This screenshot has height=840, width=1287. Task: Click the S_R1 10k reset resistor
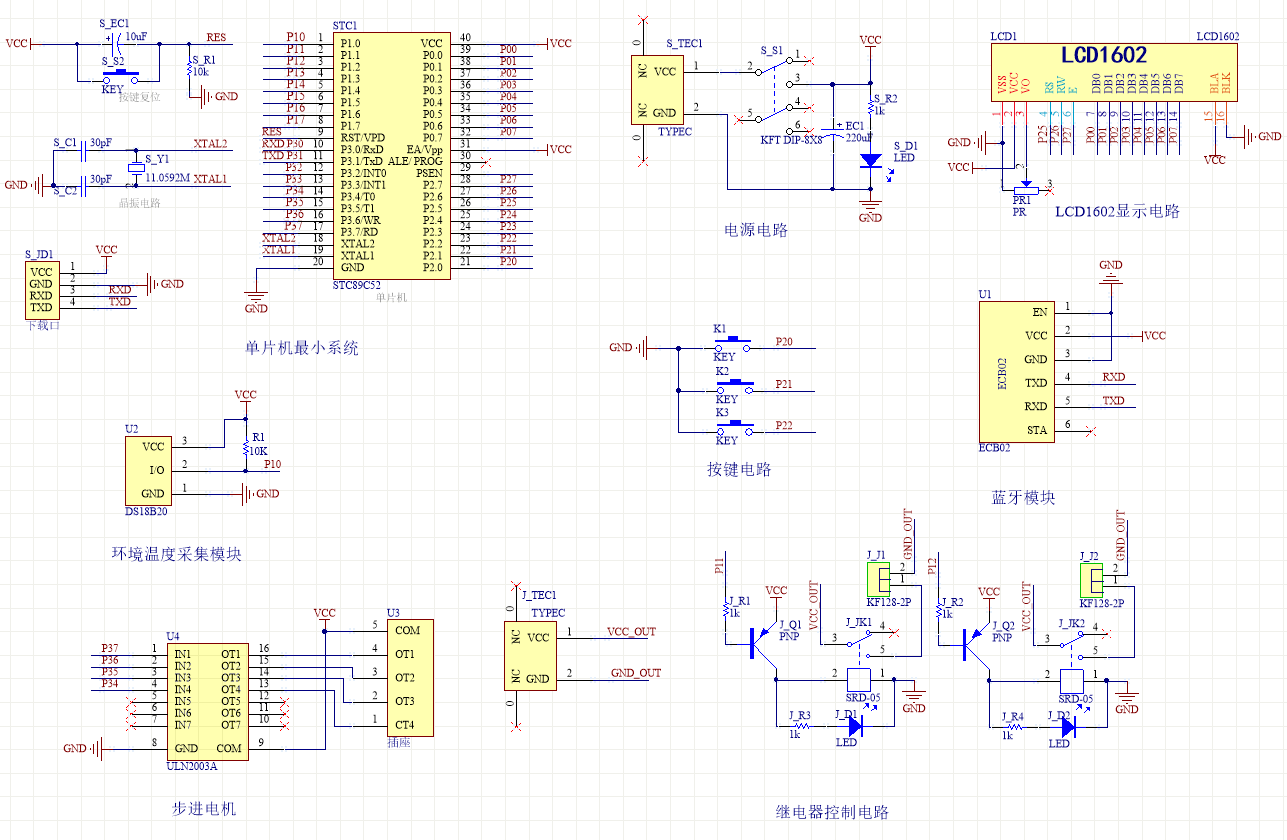[189, 70]
